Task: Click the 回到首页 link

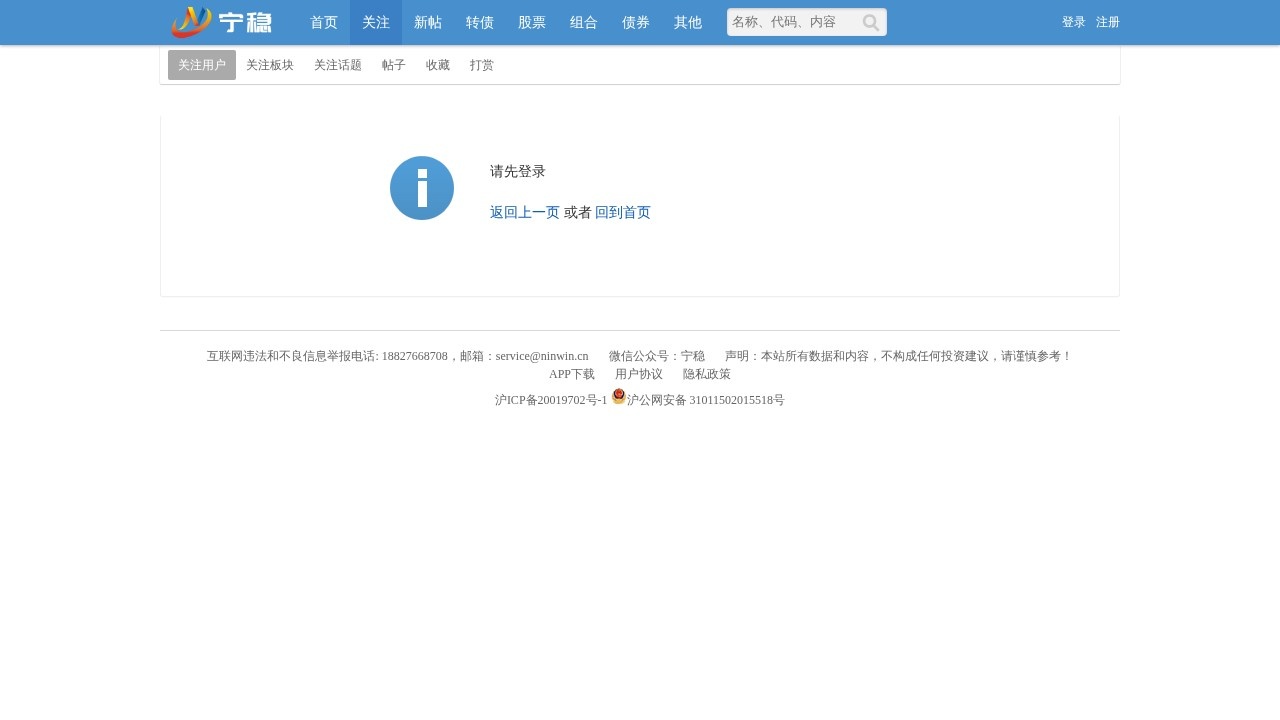Action: tap(623, 212)
